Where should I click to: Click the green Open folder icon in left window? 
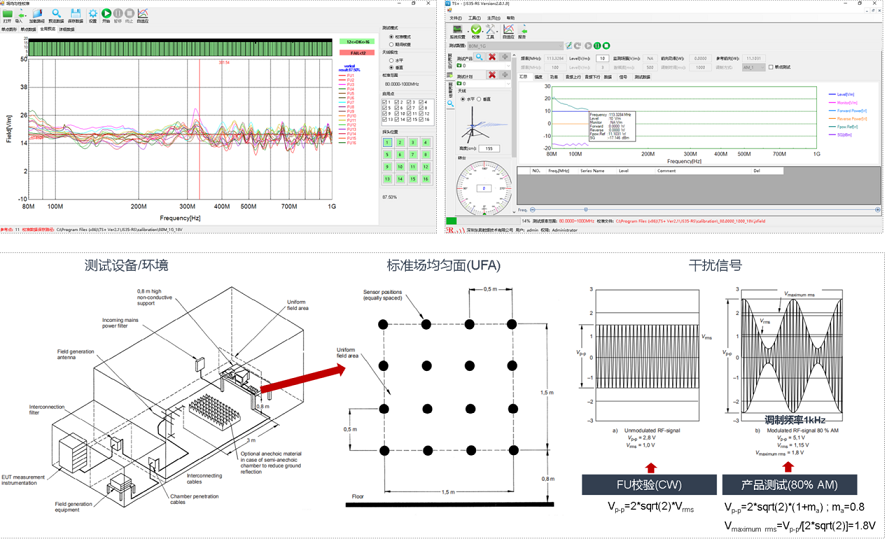(x=7, y=13)
